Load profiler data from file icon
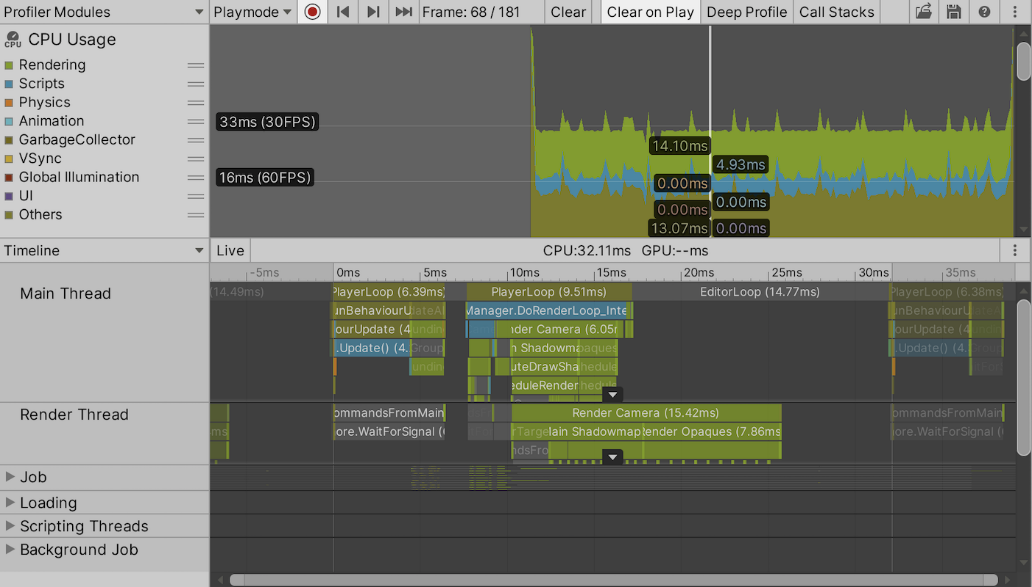This screenshot has width=1032, height=587. click(x=924, y=12)
